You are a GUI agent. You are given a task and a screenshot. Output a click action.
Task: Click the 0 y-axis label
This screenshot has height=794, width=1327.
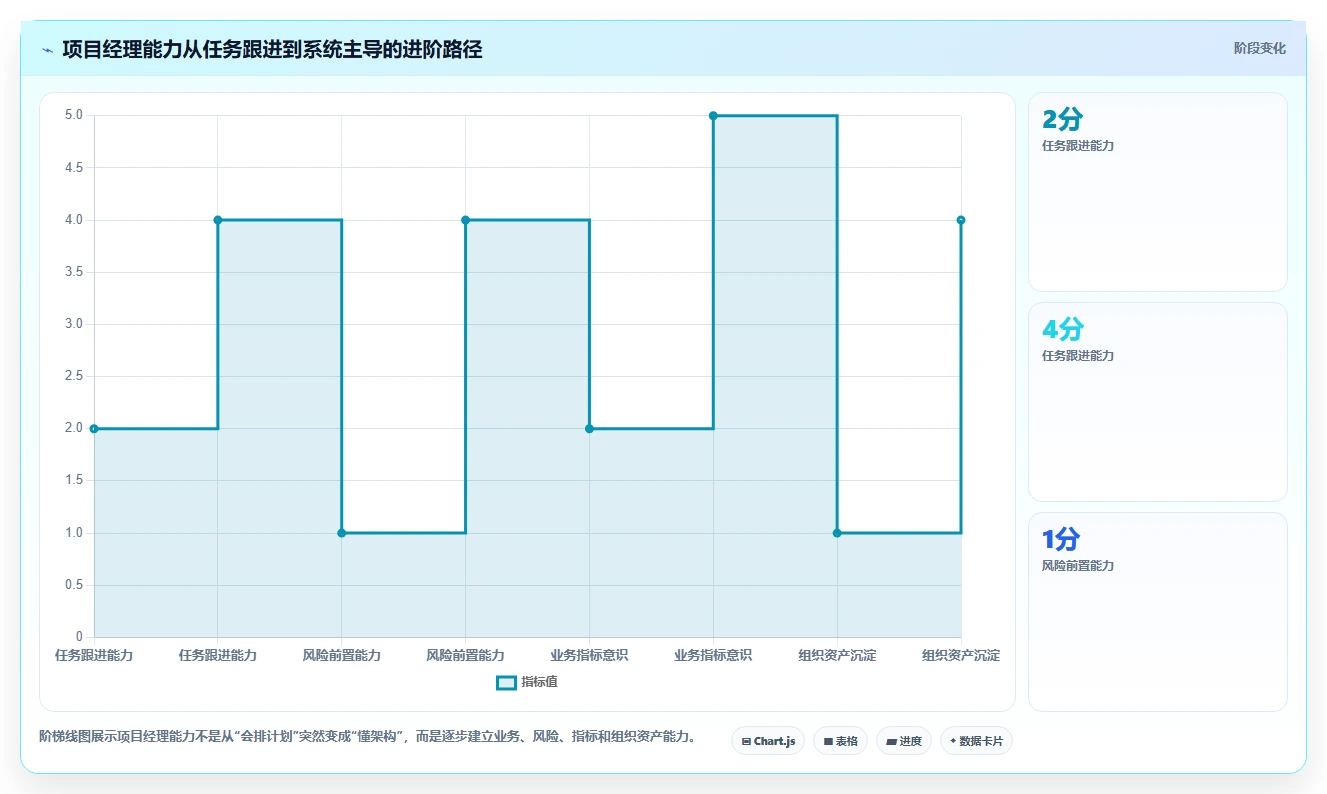(80, 637)
